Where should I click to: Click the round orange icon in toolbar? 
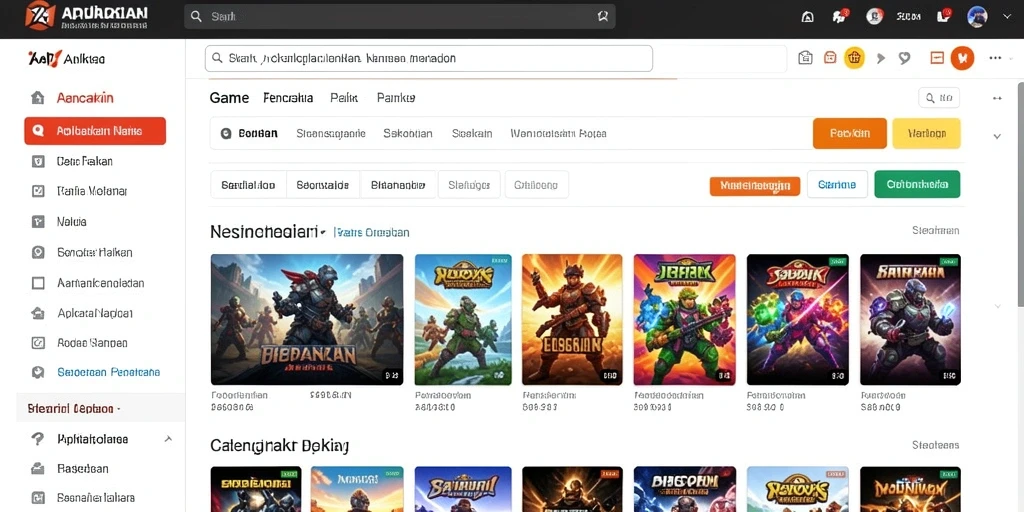[x=962, y=58]
